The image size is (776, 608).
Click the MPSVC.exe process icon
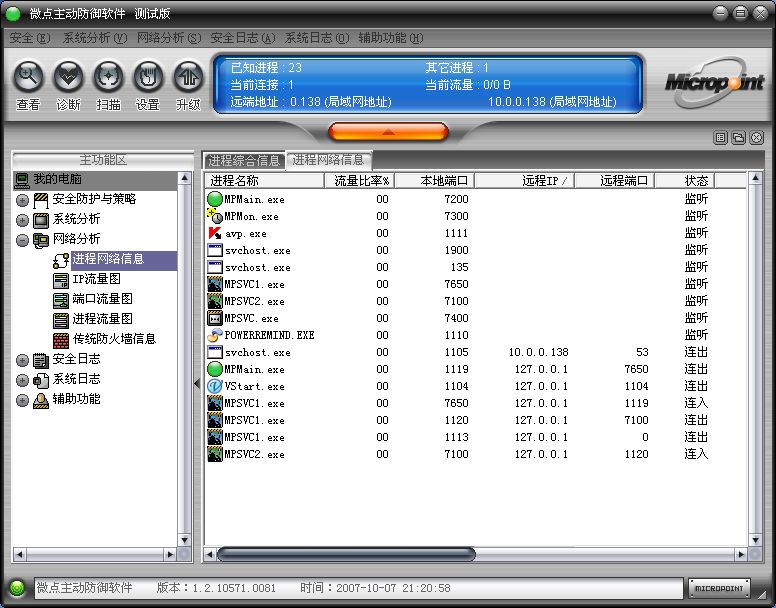click(215, 318)
